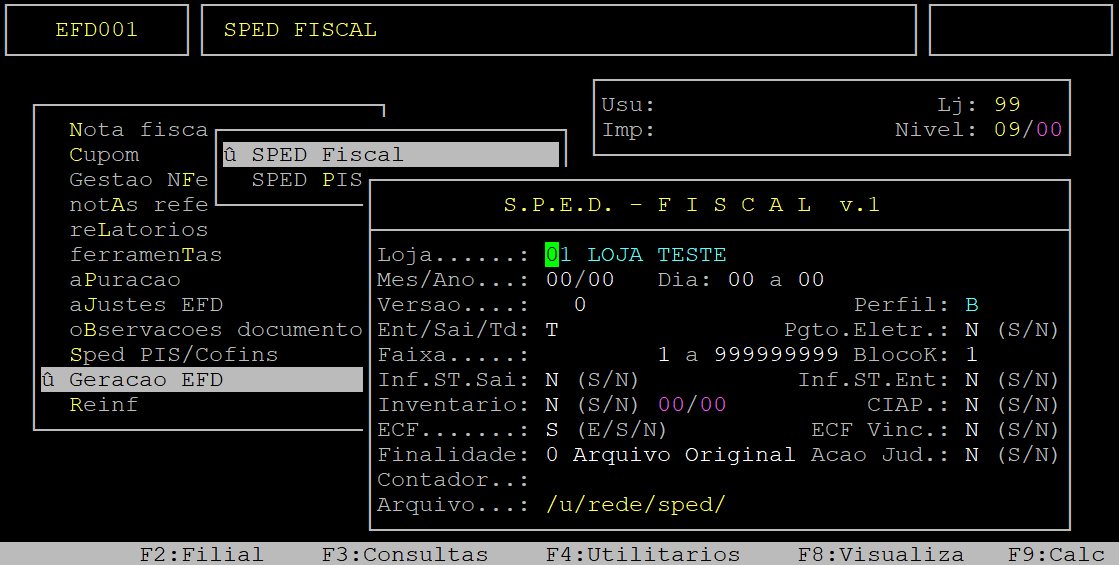Select ferramenTas menu entry

tap(146, 255)
